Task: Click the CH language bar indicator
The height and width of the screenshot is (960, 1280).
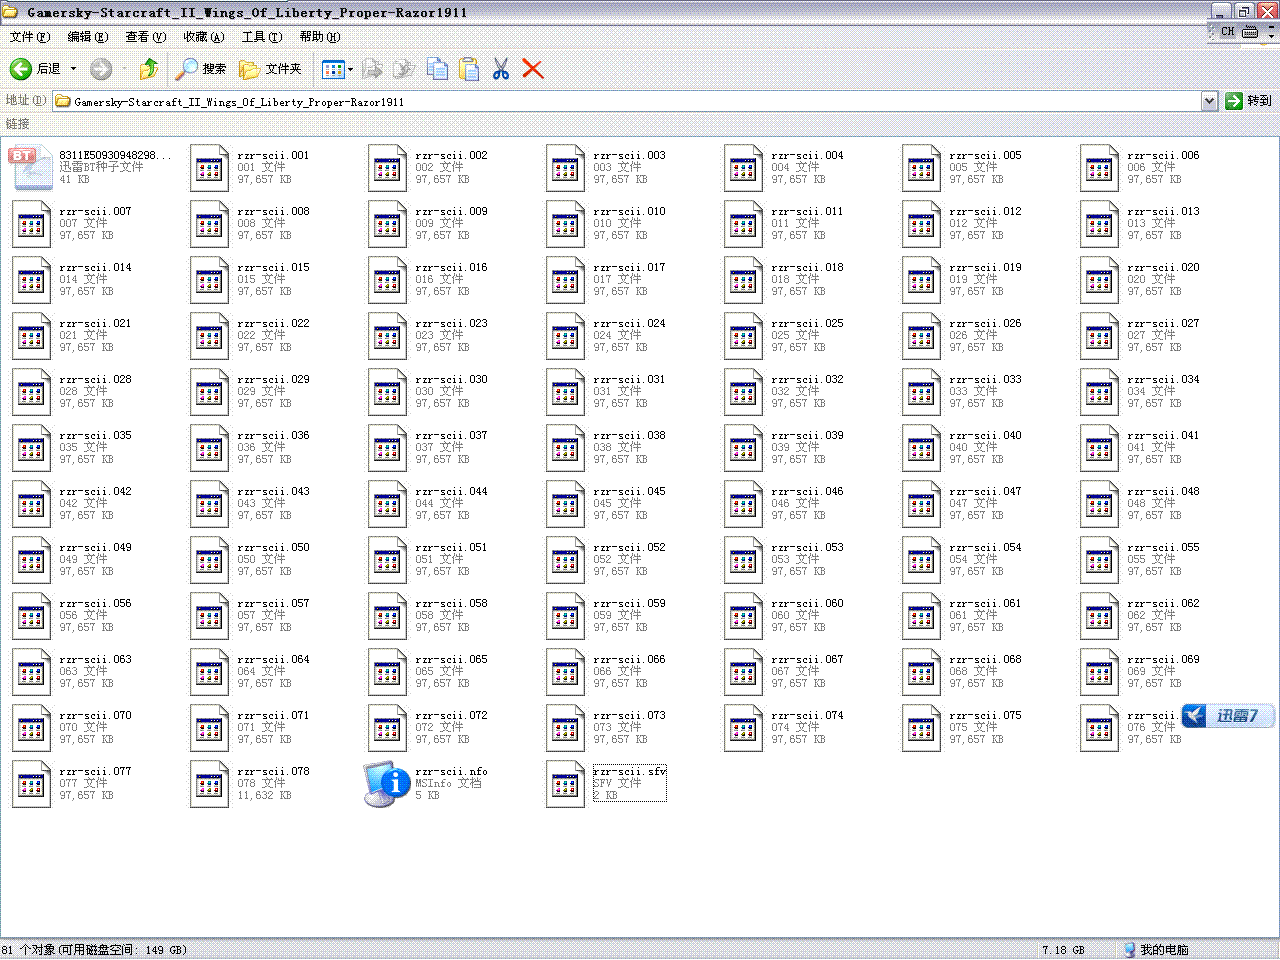Action: [x=1227, y=32]
